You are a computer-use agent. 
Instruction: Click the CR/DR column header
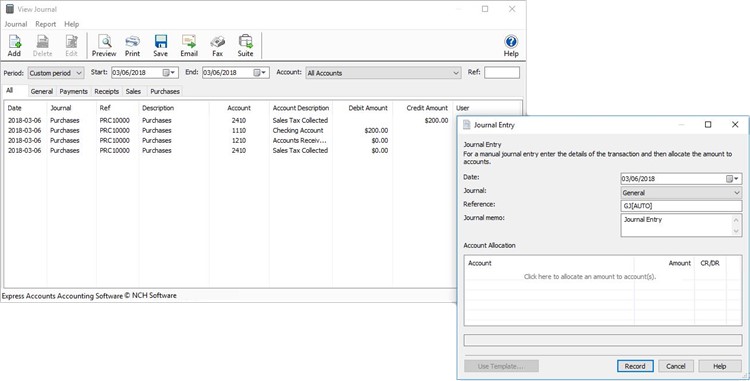coord(710,263)
